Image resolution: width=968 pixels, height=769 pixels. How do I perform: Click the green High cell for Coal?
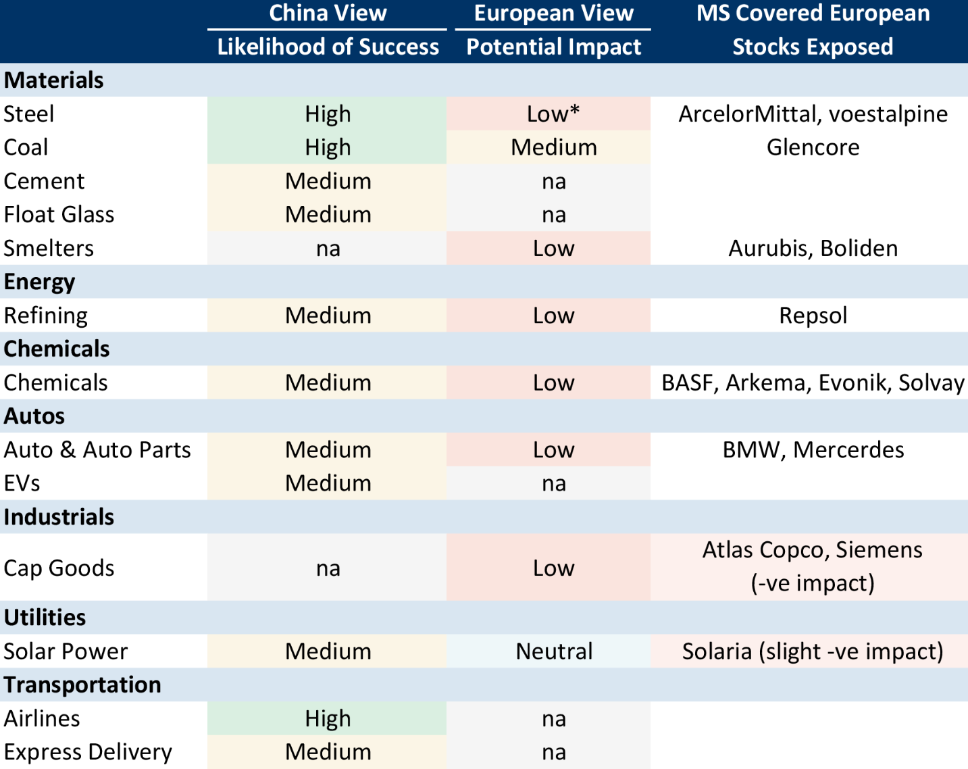tap(327, 148)
